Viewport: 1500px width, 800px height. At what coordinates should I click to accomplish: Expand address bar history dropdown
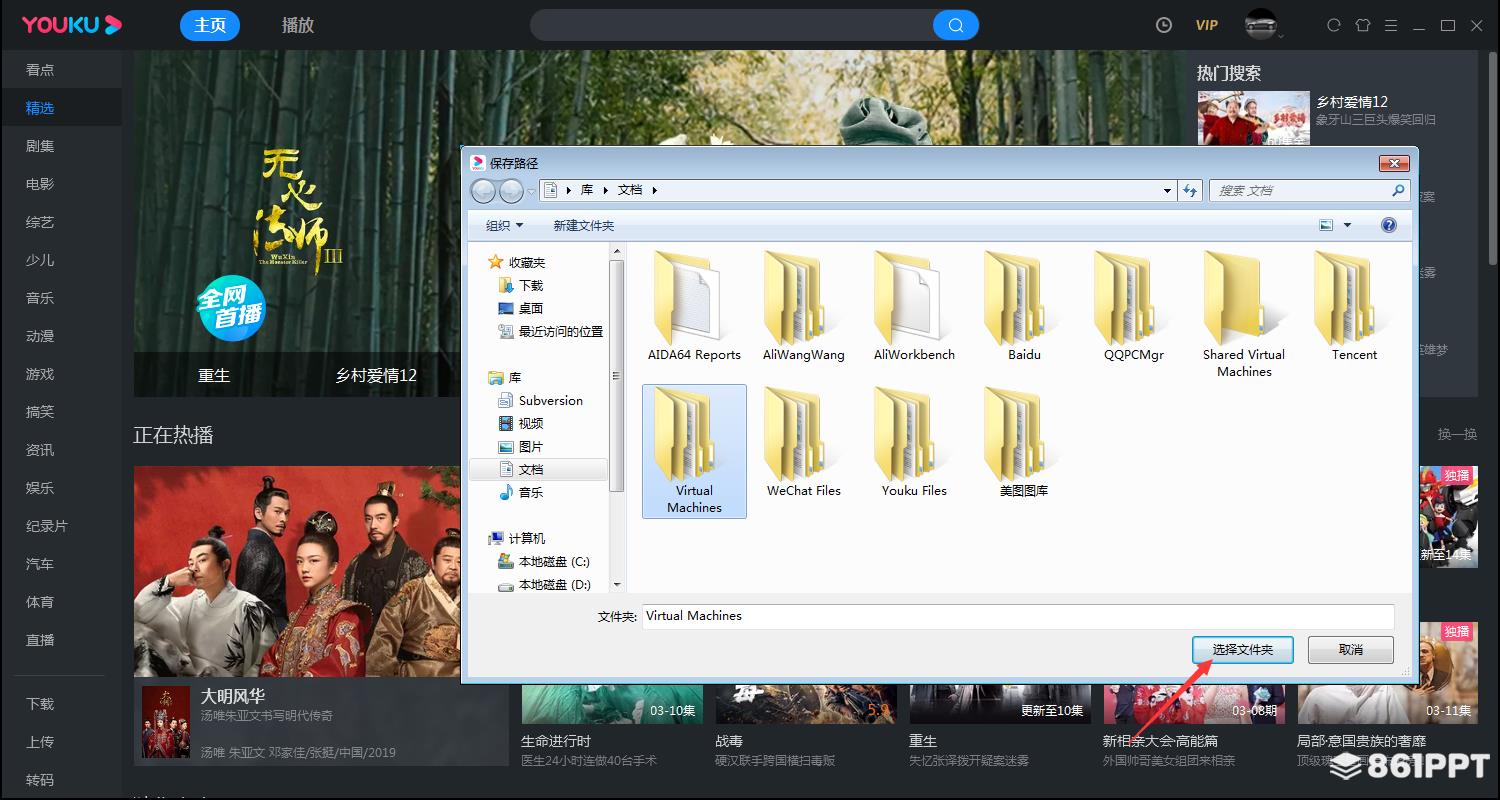click(x=1167, y=190)
